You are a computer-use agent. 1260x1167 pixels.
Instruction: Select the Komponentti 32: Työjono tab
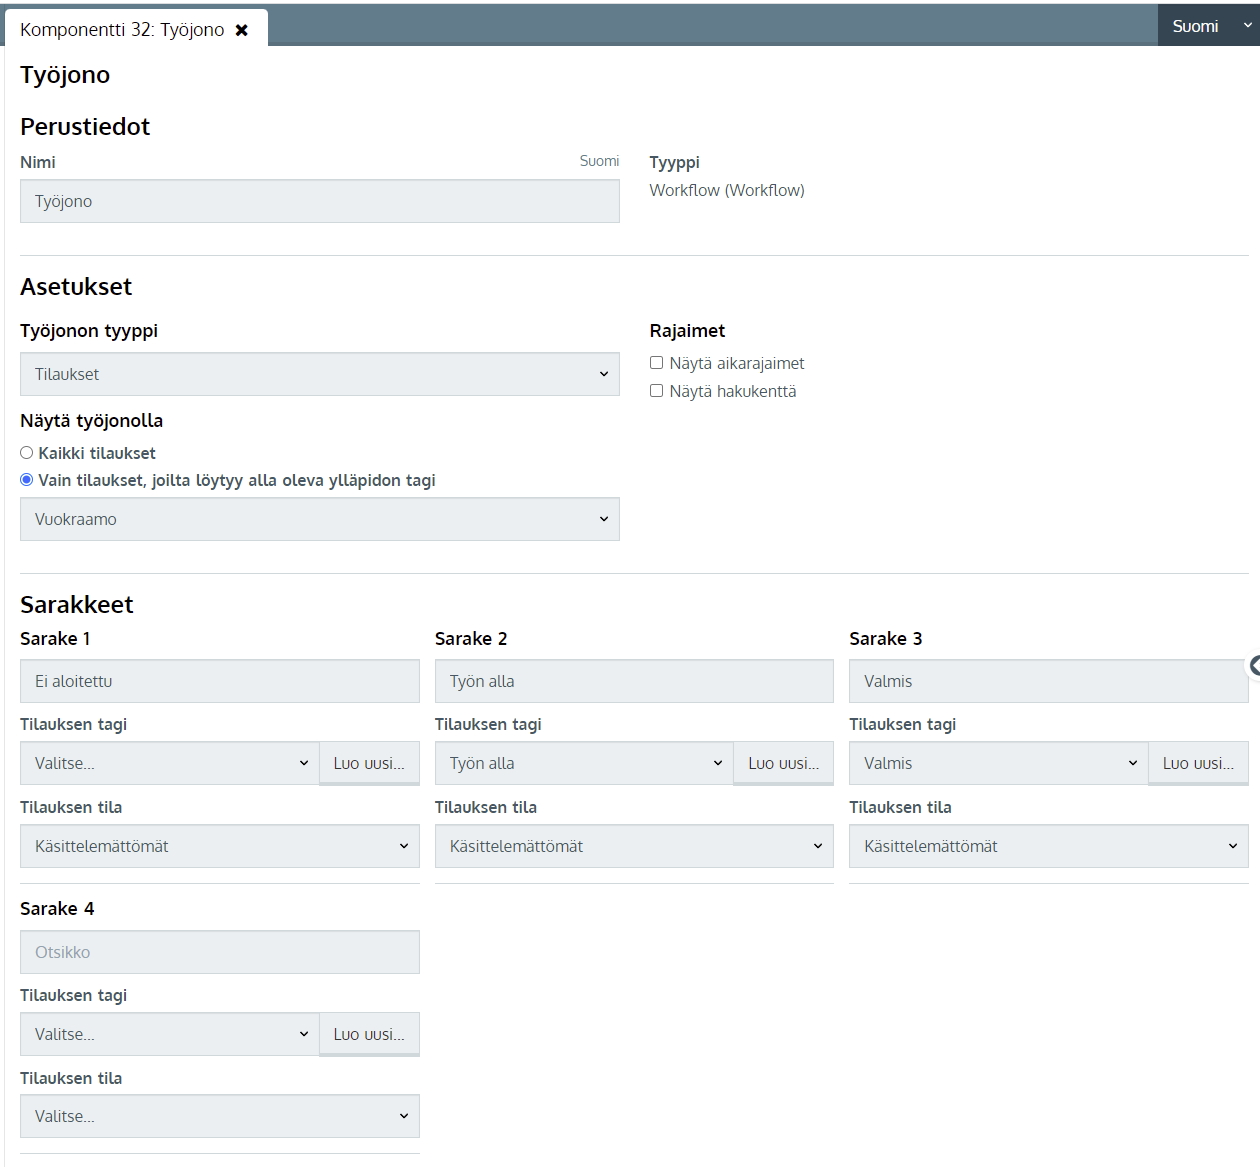[136, 29]
